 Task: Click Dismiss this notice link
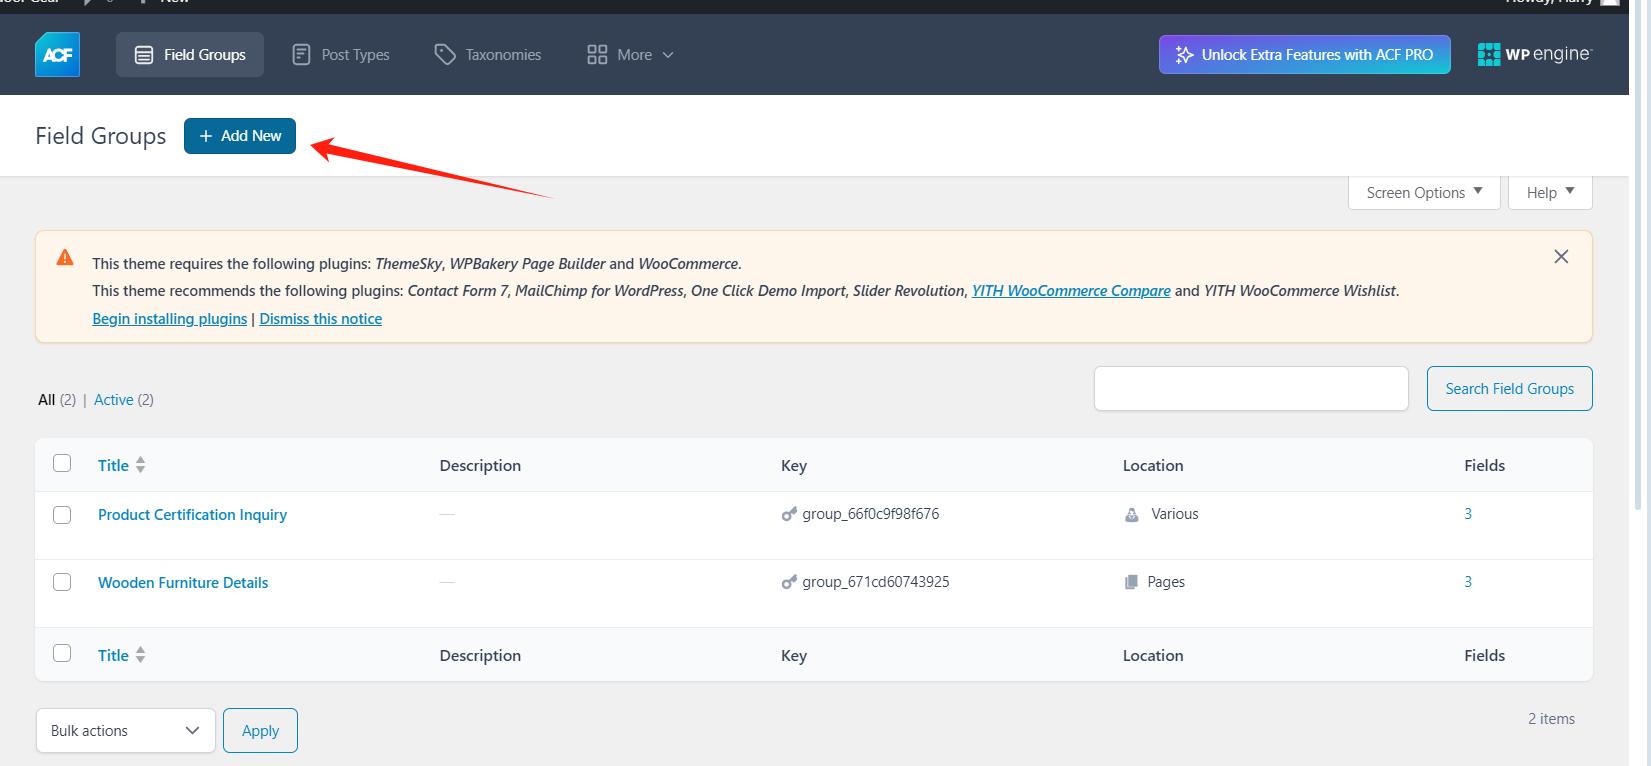tap(321, 319)
